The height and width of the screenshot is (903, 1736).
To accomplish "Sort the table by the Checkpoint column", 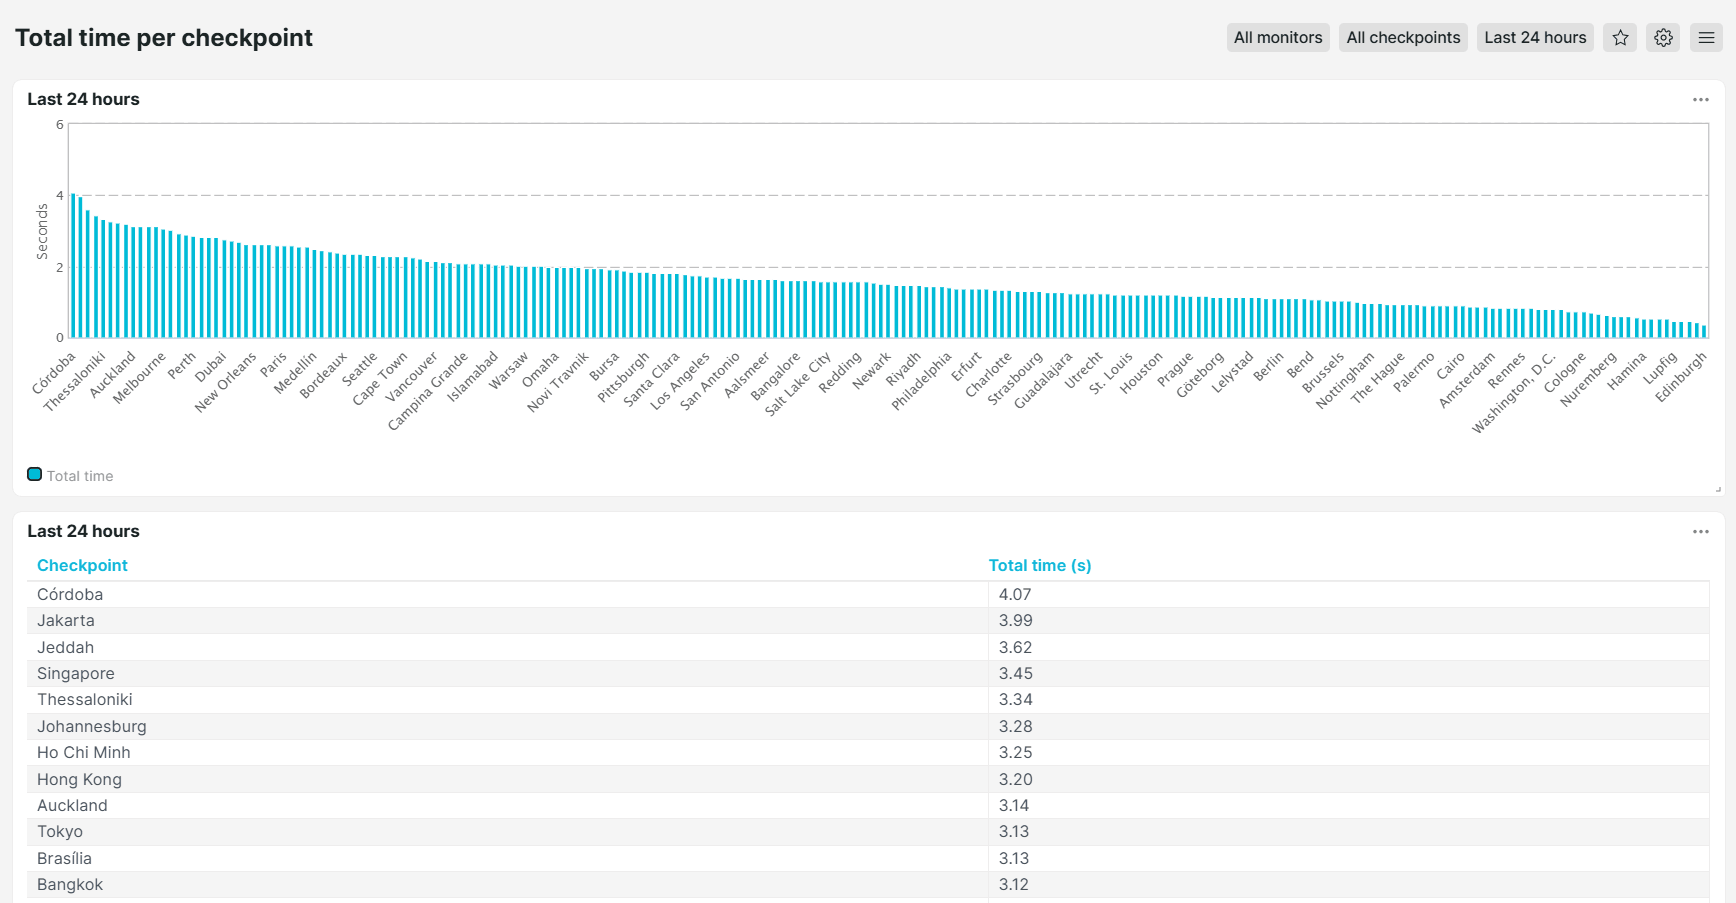I will click(x=82, y=565).
